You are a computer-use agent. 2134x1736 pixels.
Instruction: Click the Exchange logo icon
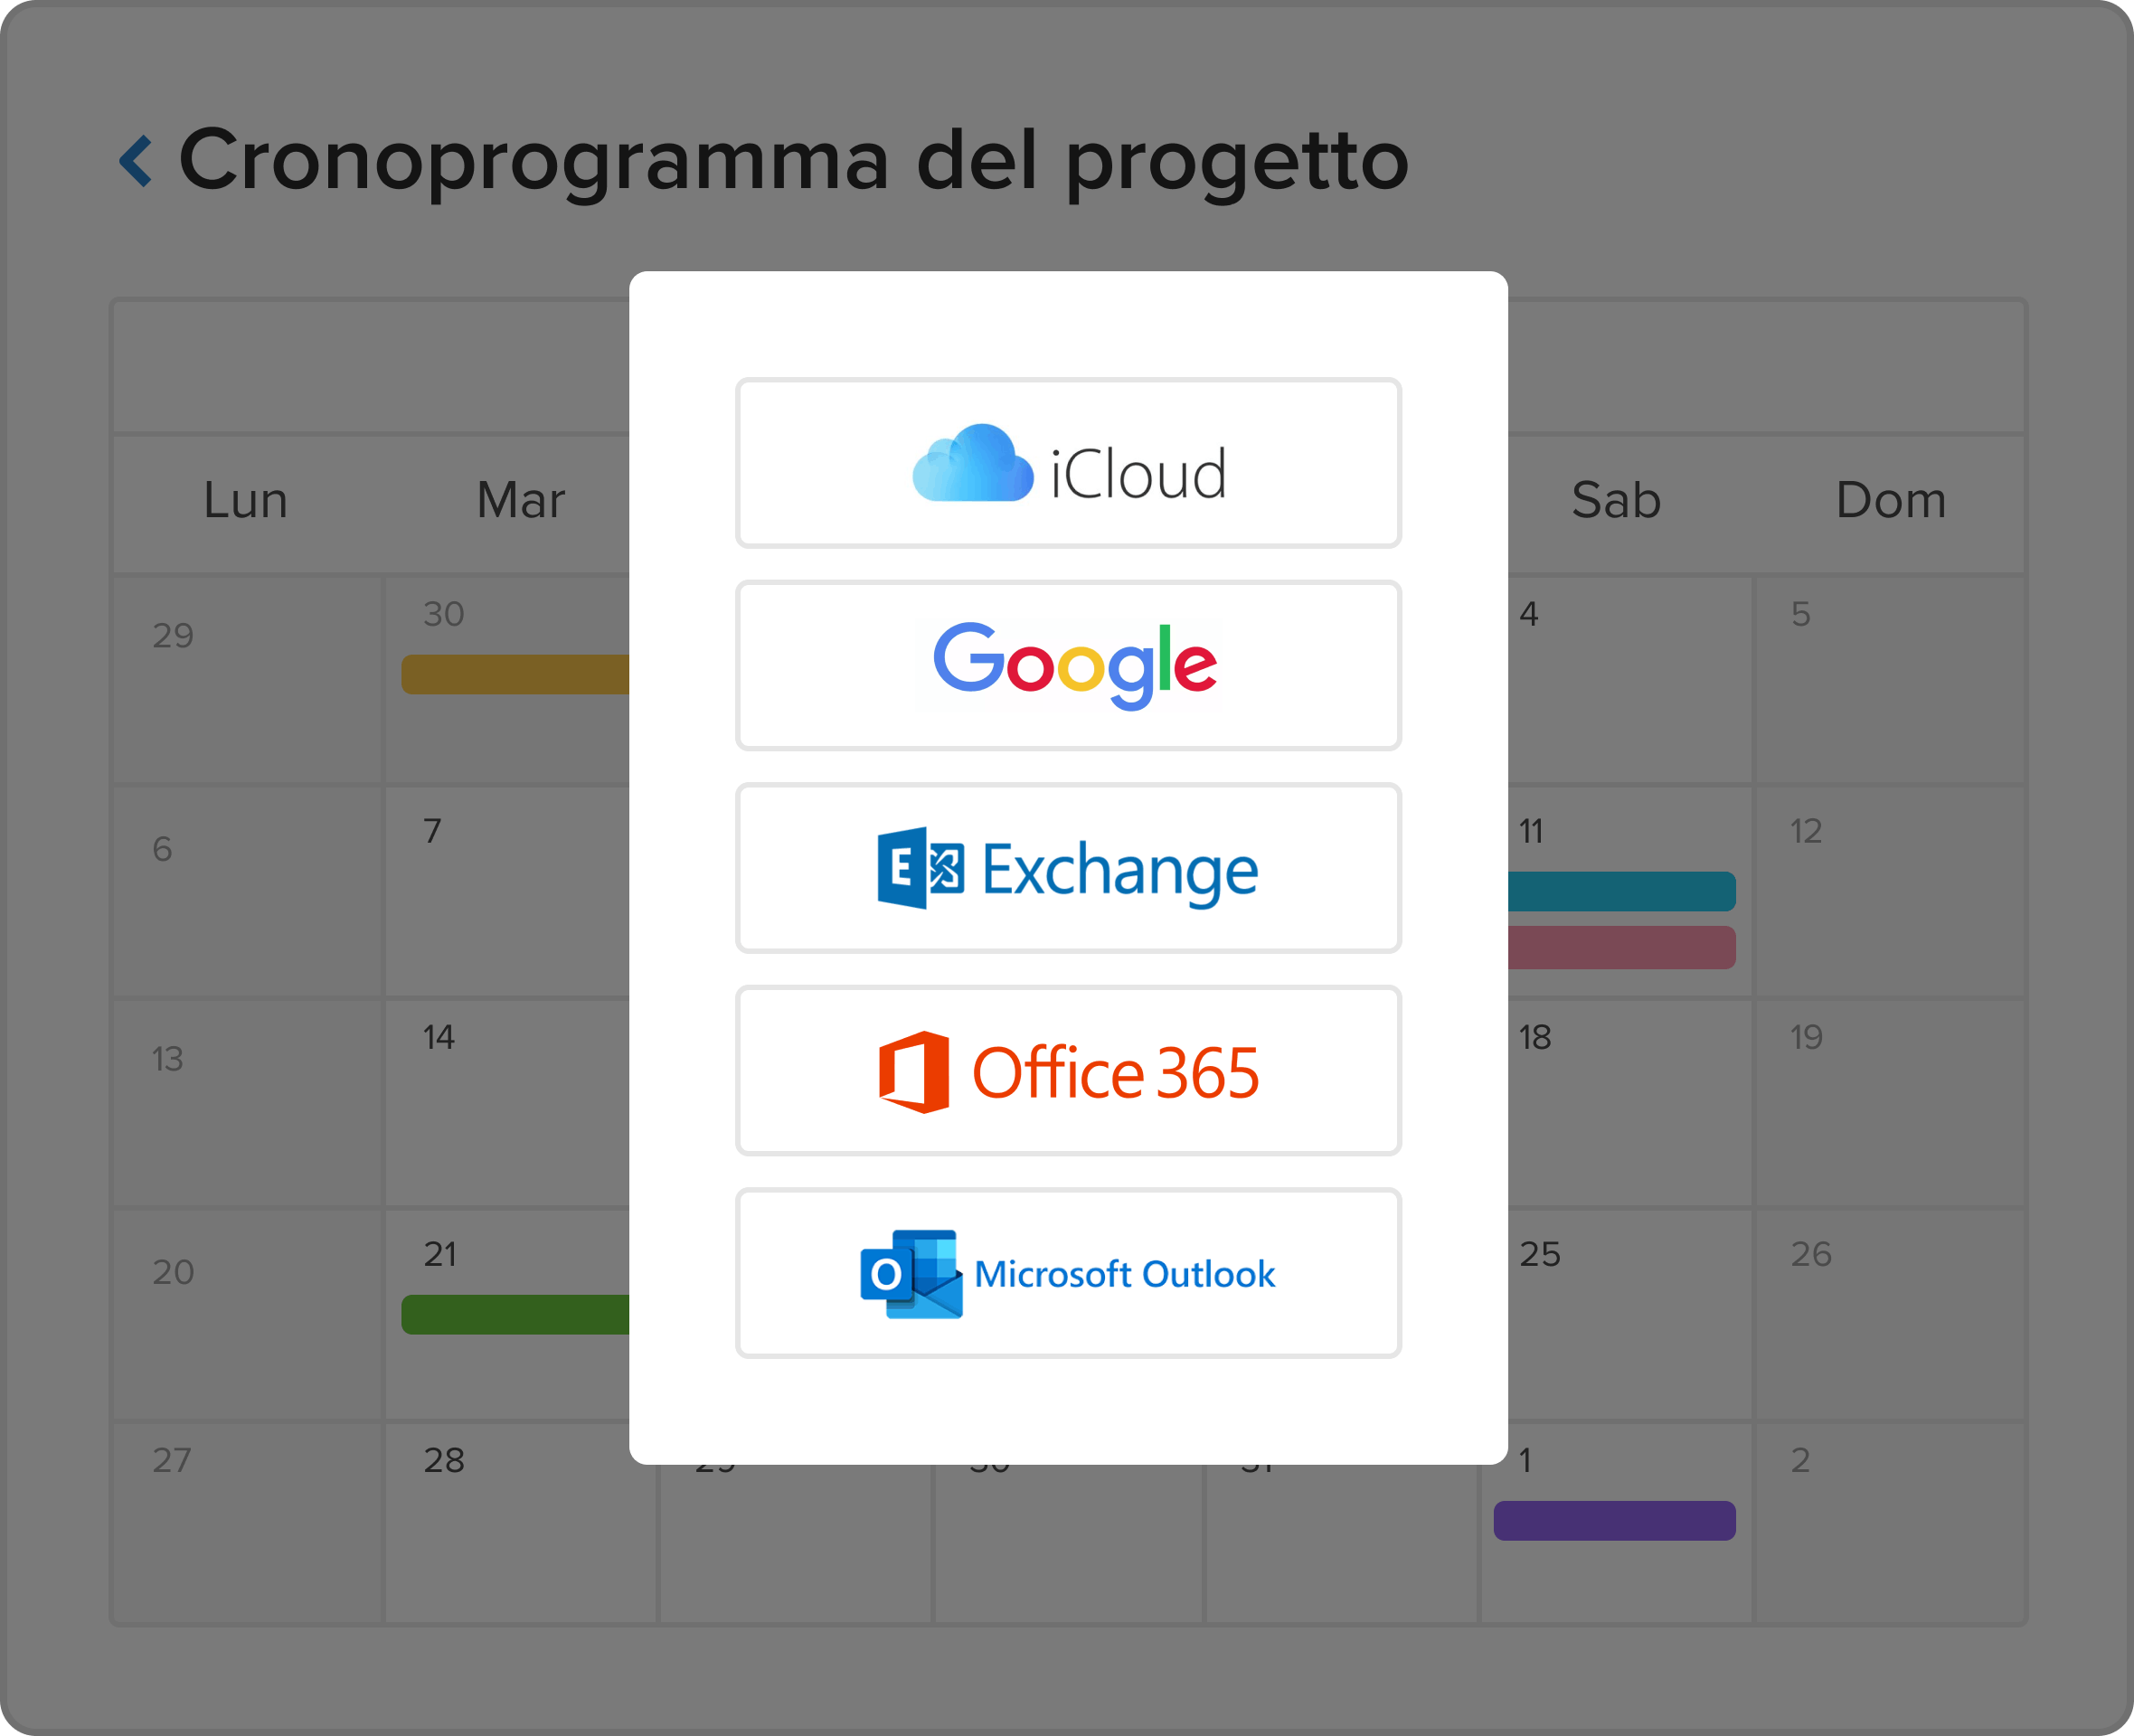[920, 868]
